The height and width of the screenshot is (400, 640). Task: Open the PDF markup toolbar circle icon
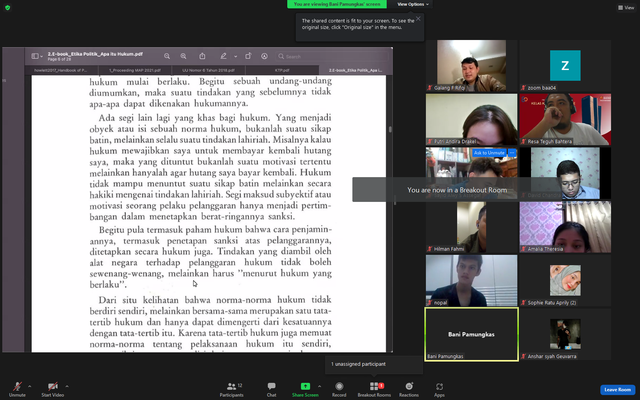click(x=264, y=56)
